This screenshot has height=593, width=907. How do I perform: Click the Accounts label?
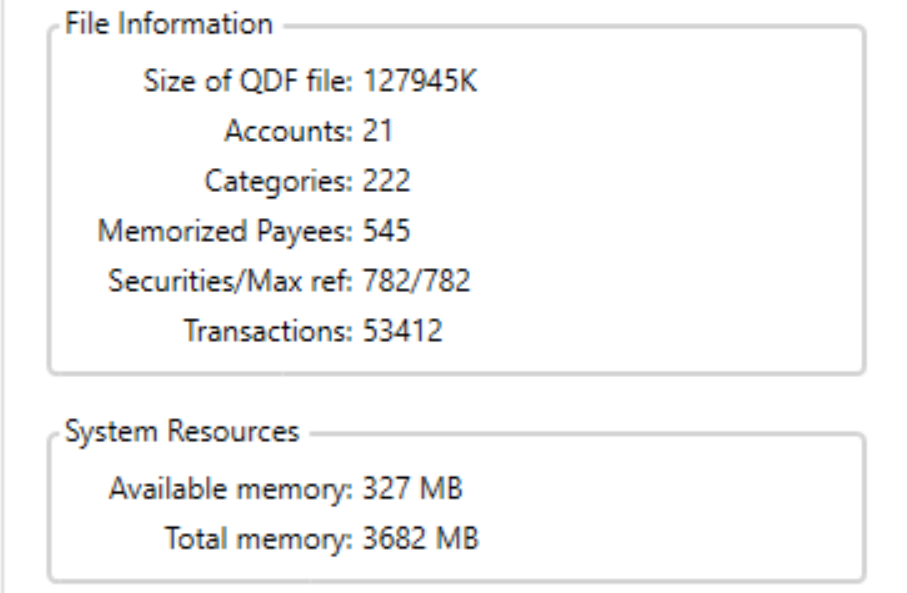(x=289, y=130)
